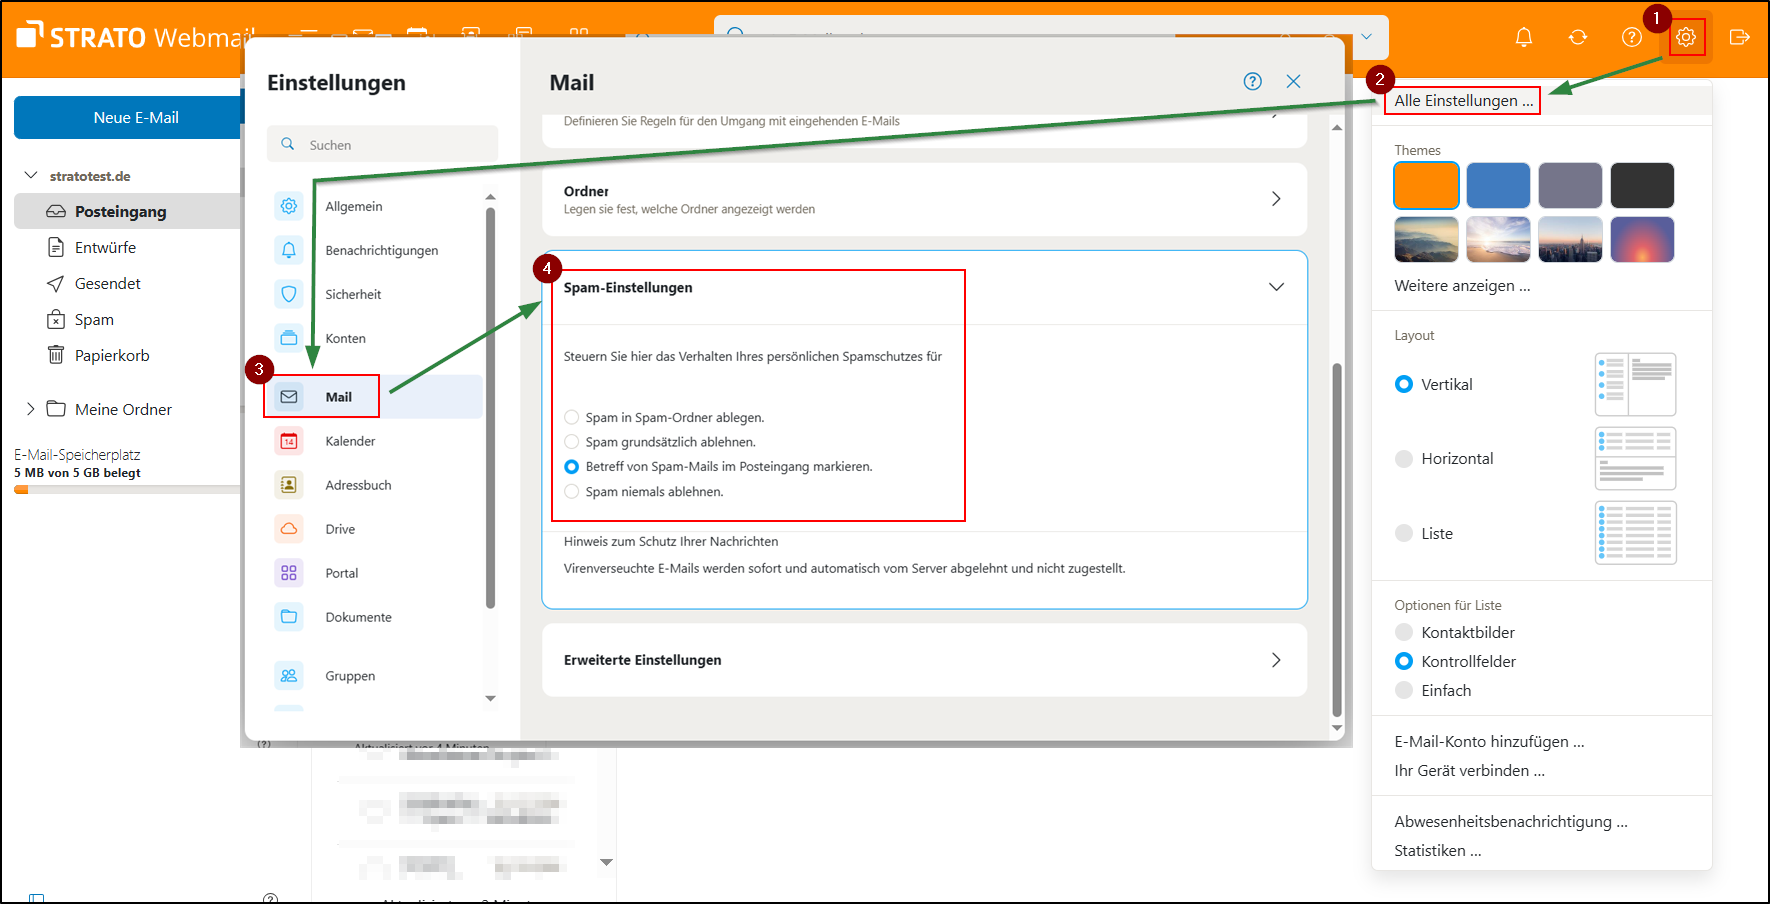Open help icon in Mail settings dialog
Image resolution: width=1770 pixels, height=904 pixels.
tap(1252, 82)
